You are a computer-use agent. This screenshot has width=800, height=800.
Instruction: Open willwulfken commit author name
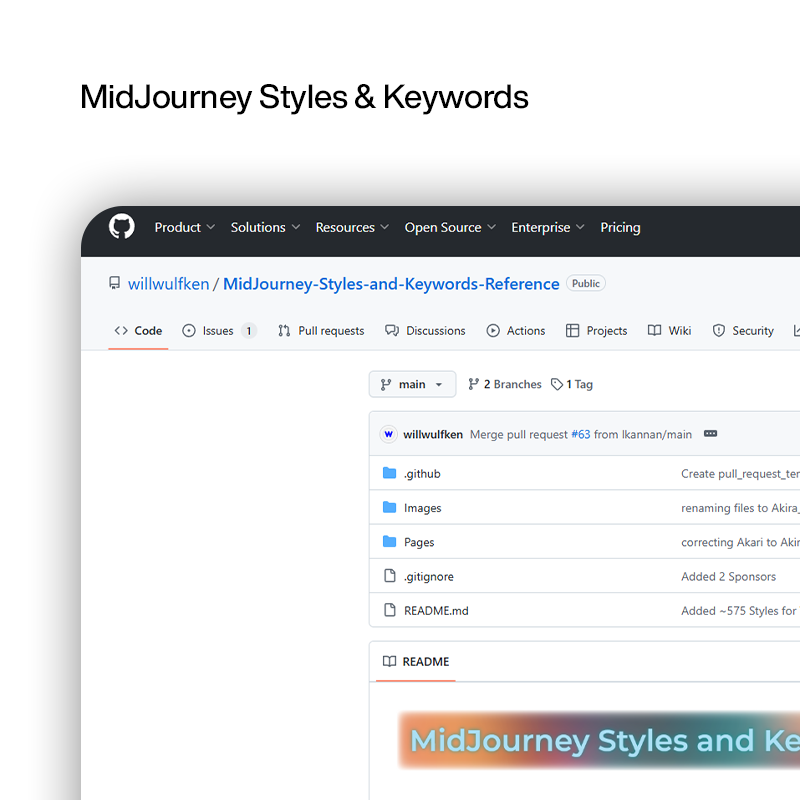click(x=433, y=434)
